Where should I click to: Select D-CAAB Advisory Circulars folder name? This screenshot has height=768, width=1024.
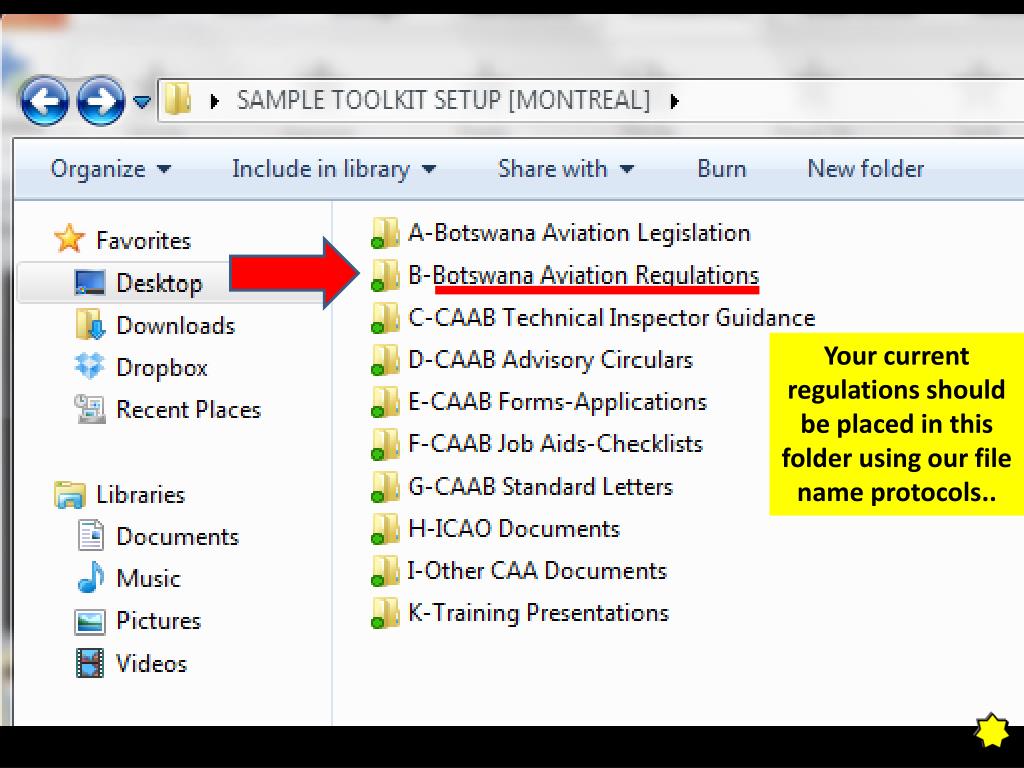[x=551, y=360]
